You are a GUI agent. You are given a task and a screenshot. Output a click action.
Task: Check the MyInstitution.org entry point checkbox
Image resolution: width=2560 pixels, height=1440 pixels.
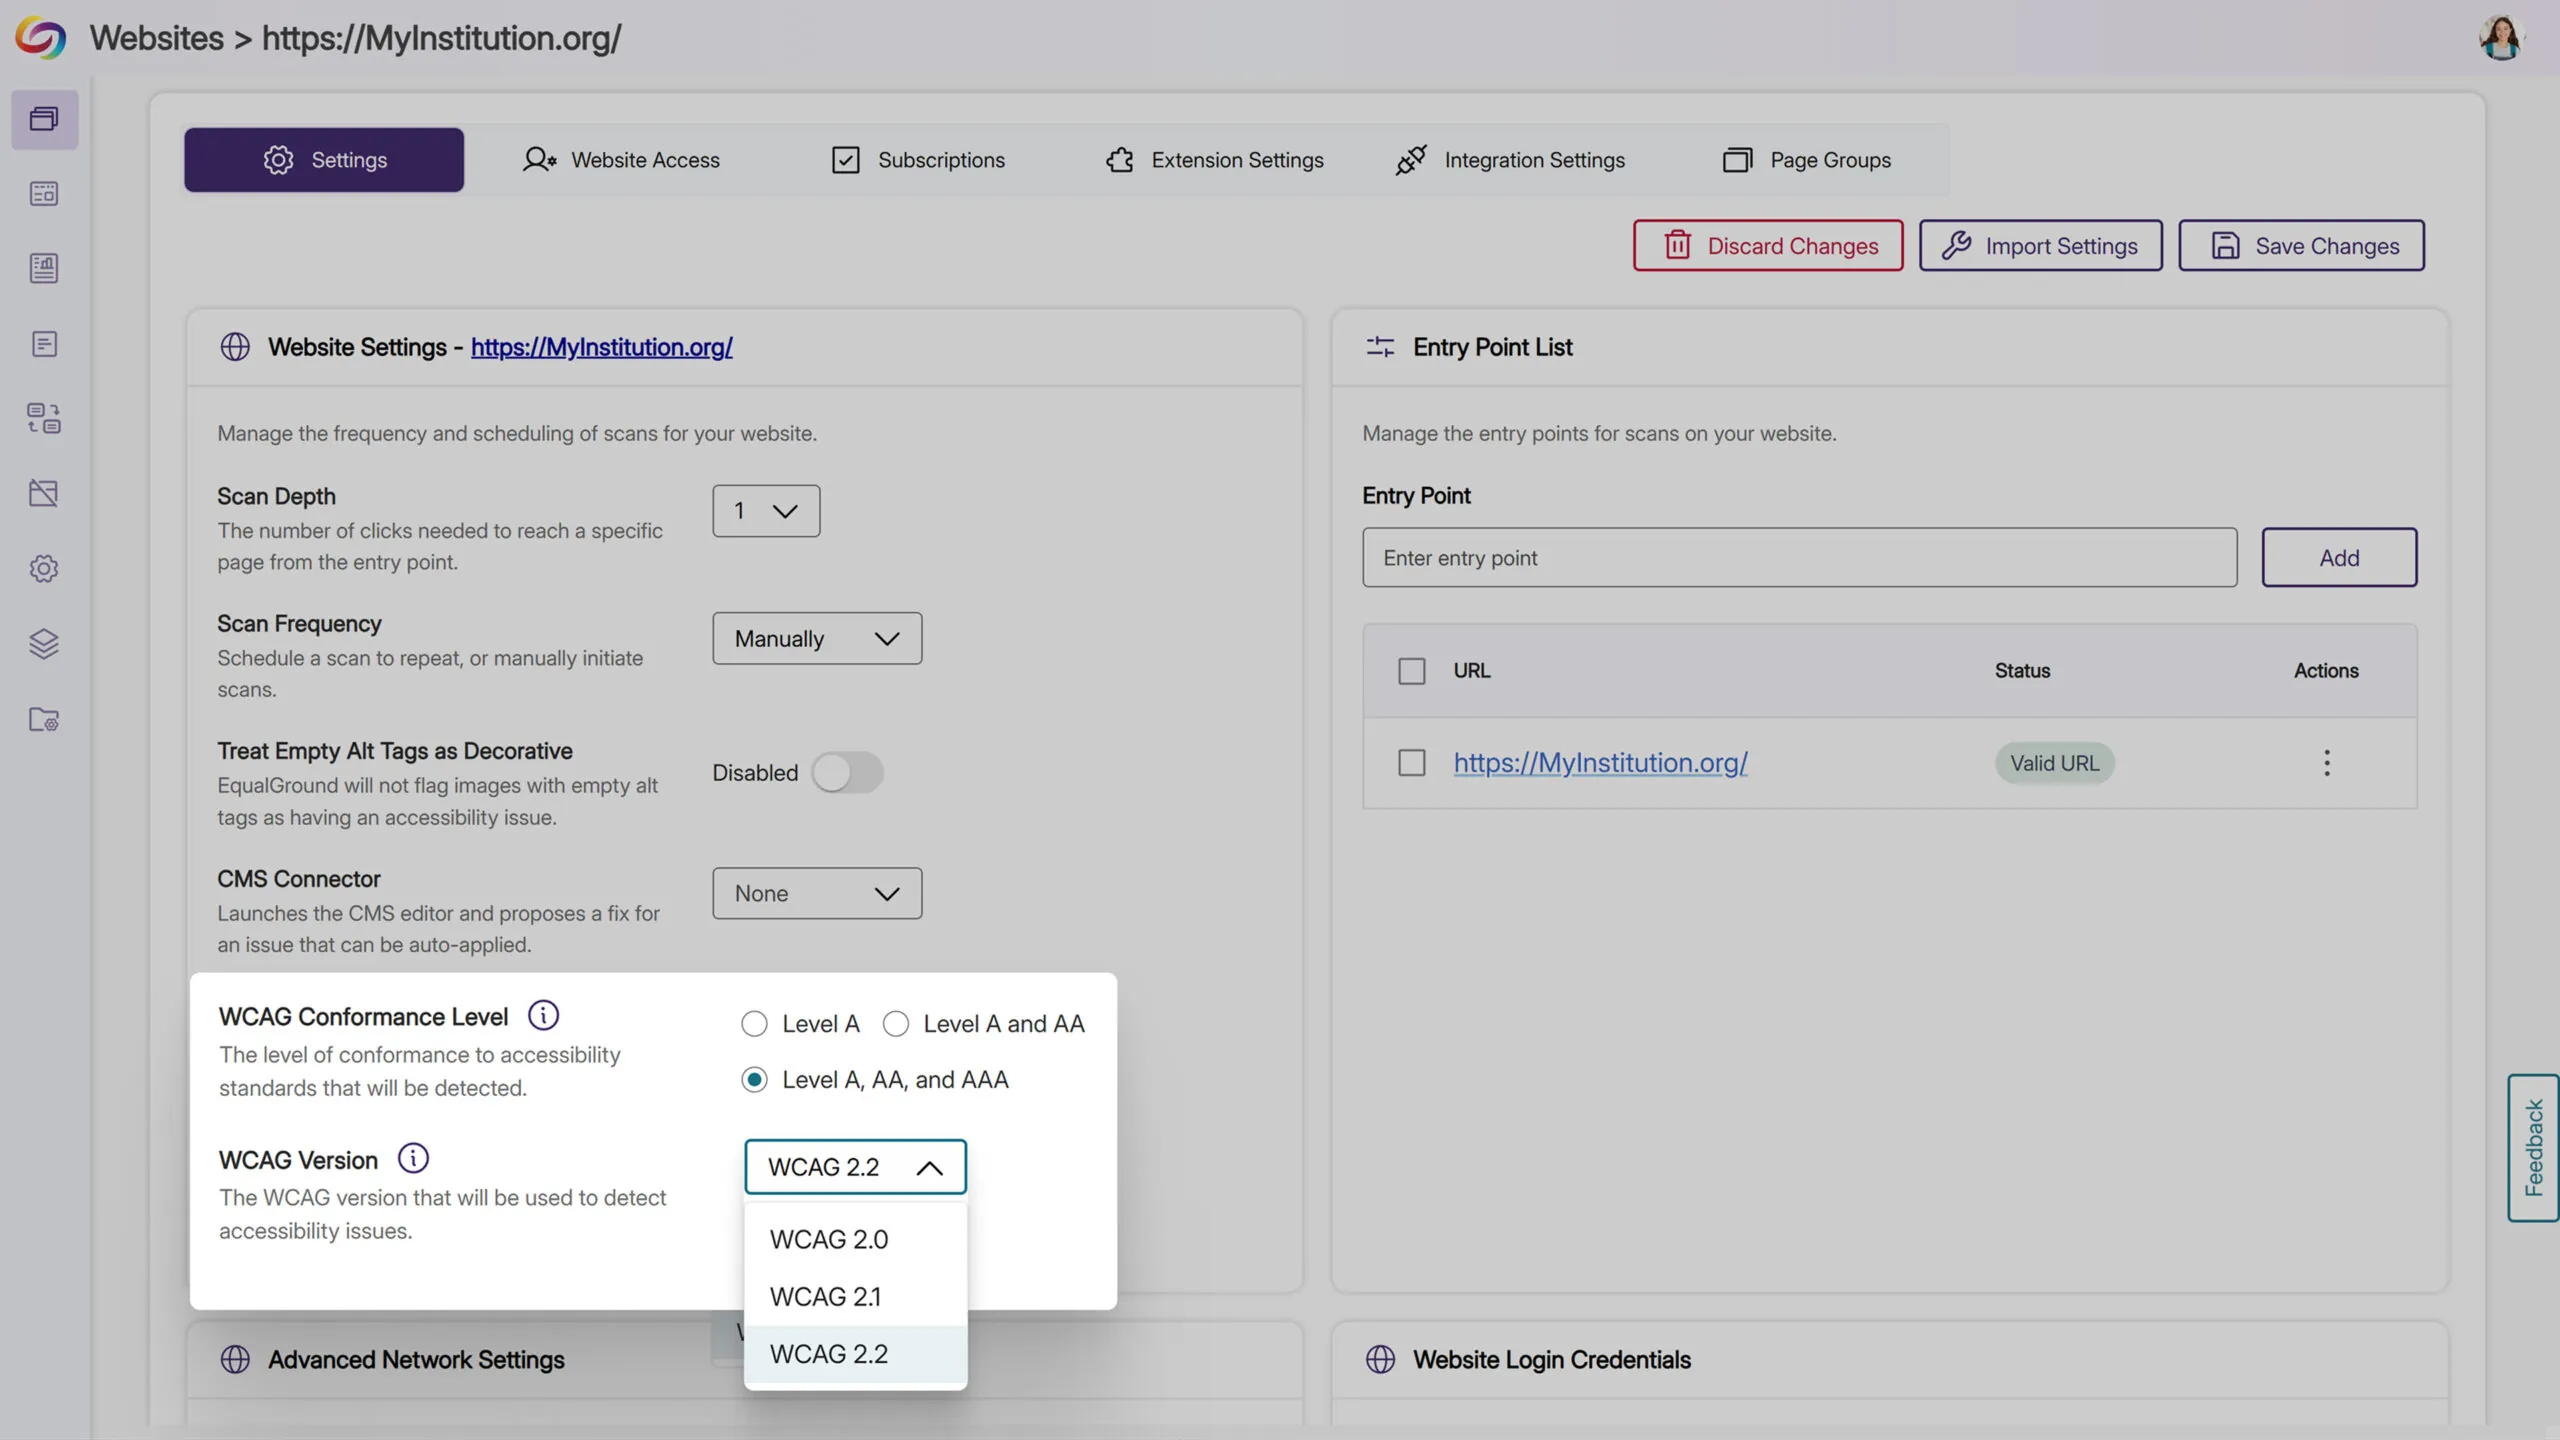(1411, 763)
